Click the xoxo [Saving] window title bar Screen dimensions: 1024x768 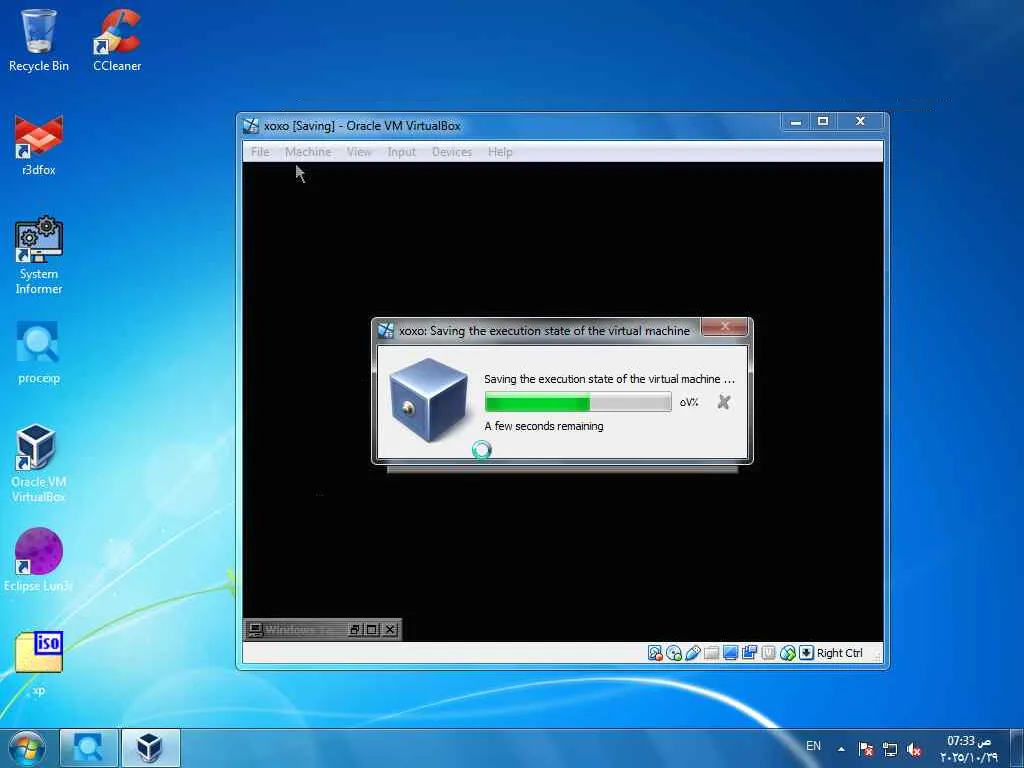point(509,125)
